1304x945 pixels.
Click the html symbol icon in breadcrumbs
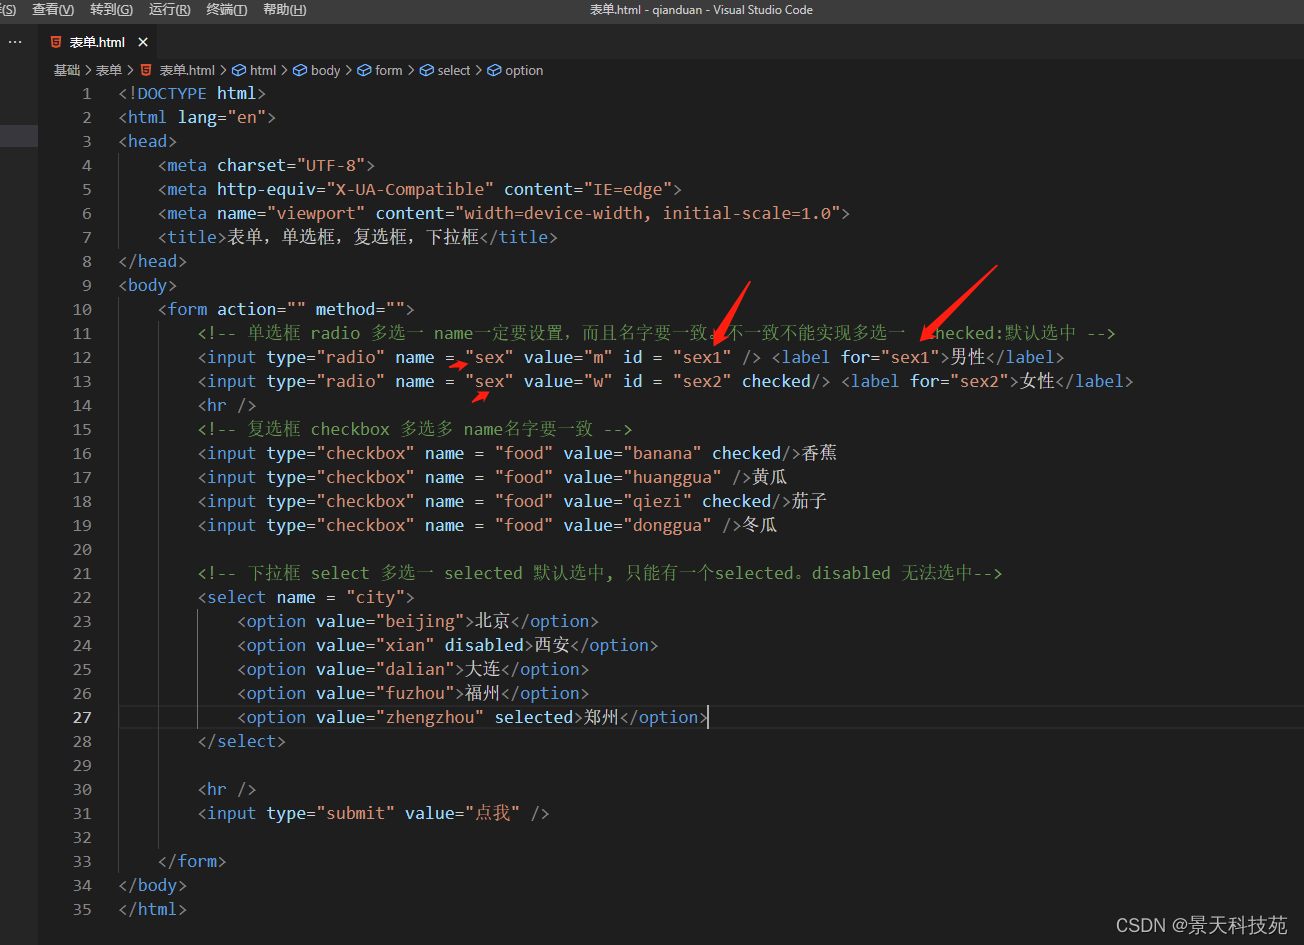(x=239, y=70)
